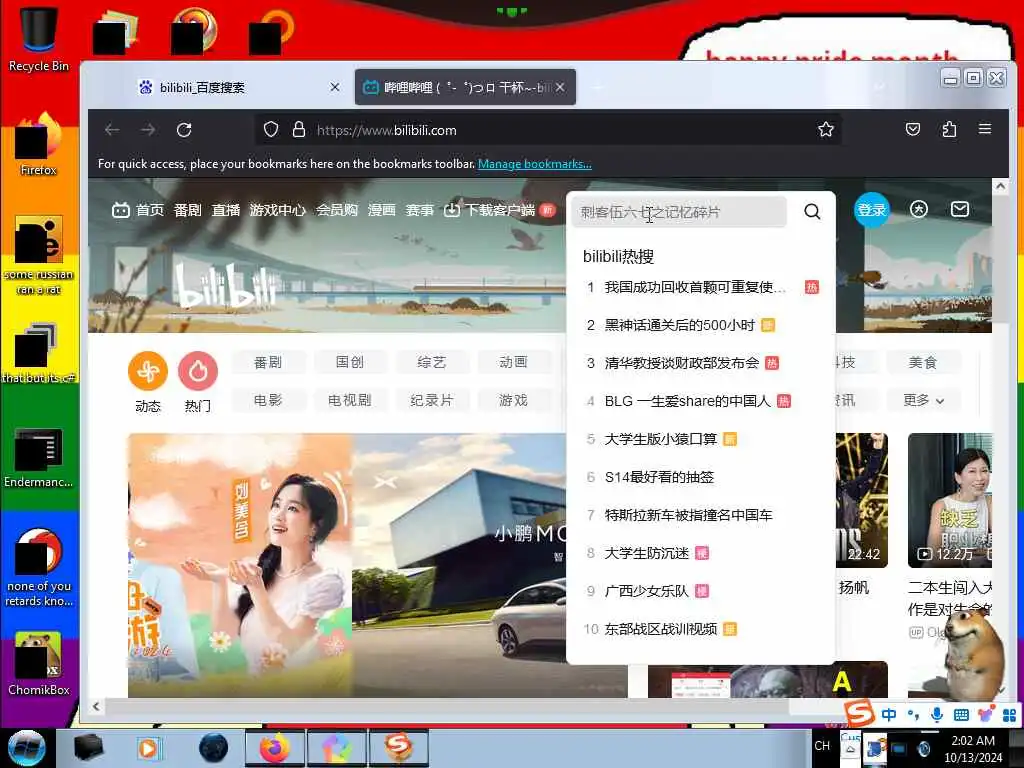This screenshot has height=768, width=1024.
Task: Open the 番剧 top navigation item
Action: [187, 210]
